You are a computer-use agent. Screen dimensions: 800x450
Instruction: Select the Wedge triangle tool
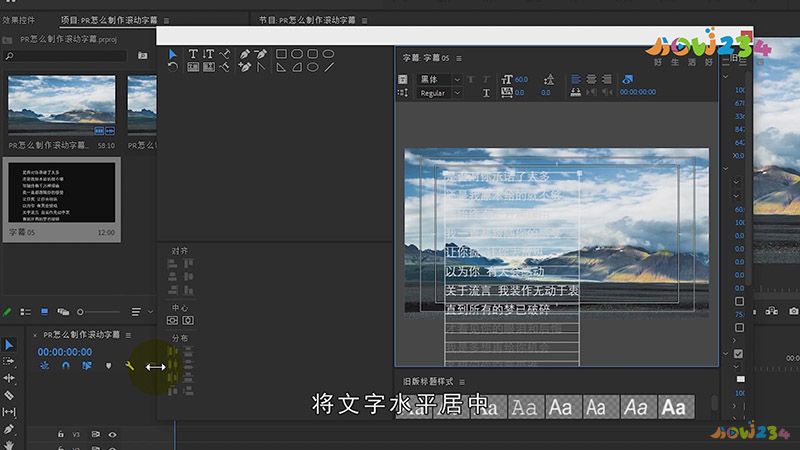coord(281,67)
